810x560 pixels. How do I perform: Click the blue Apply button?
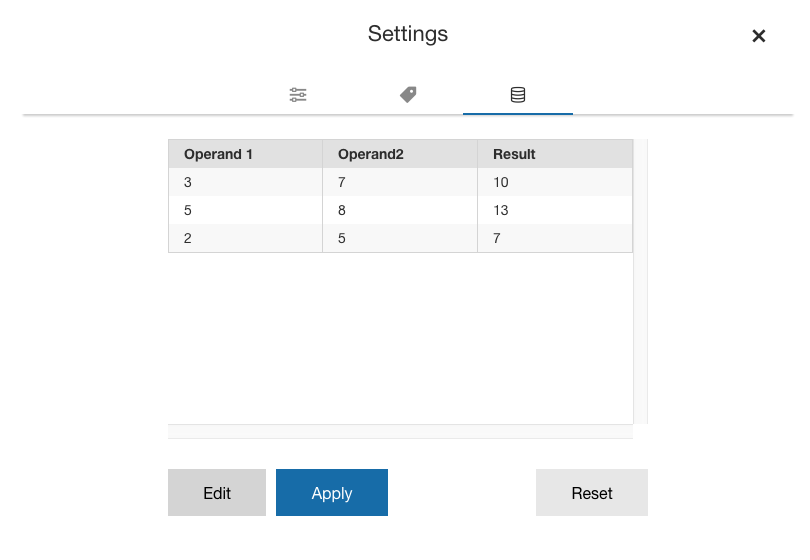coord(332,492)
